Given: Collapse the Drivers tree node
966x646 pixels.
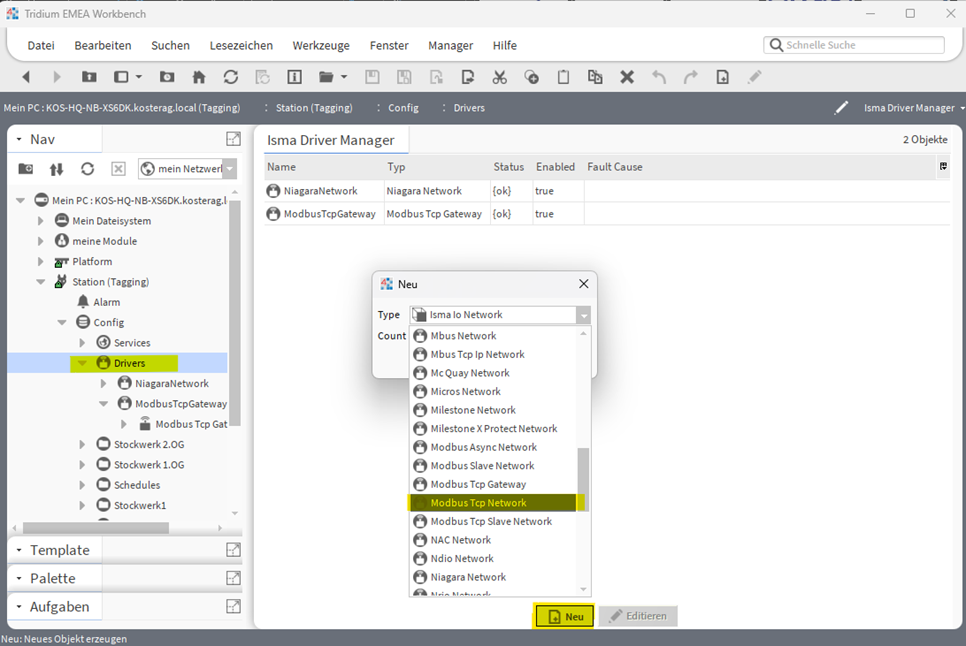Looking at the screenshot, I should pos(82,363).
